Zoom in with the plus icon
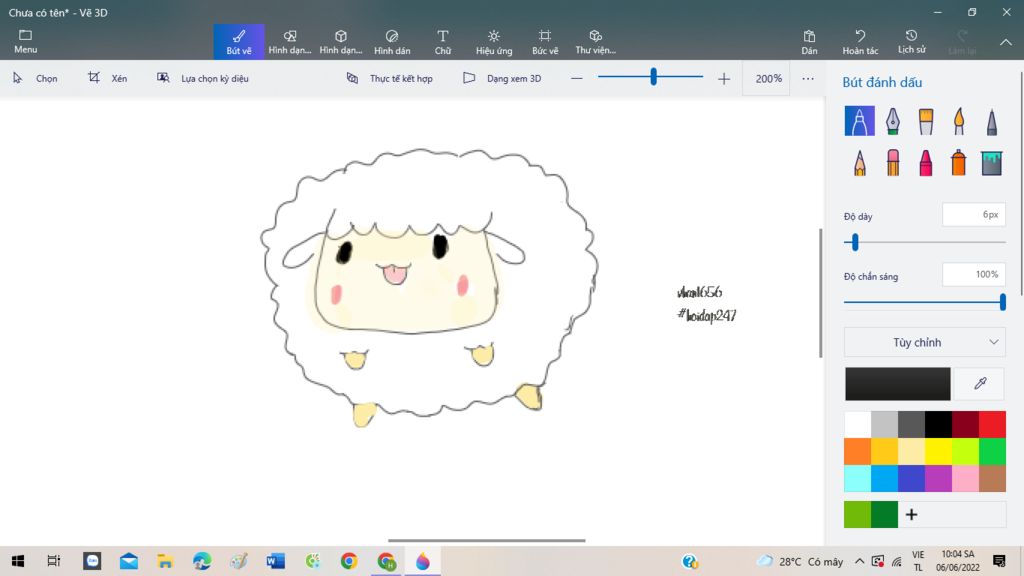The width and height of the screenshot is (1024, 576). click(724, 78)
